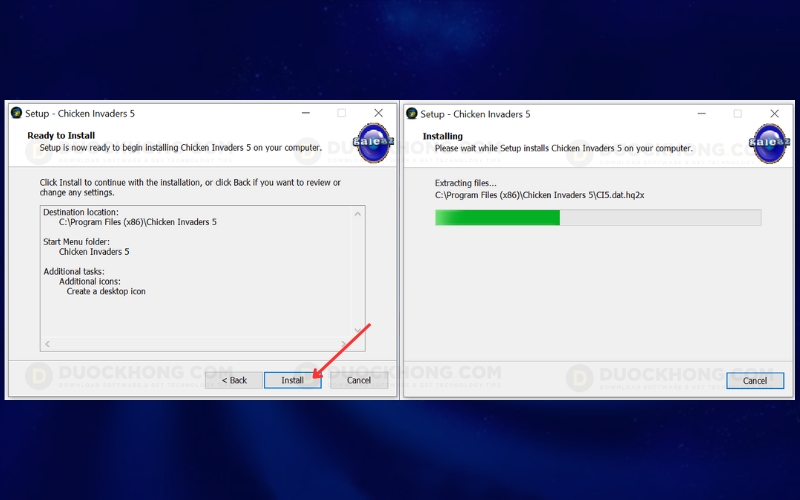Click the 'Setup - Chicken Invaders 5' title of left window
Image resolution: width=800 pixels, height=500 pixels.
click(80, 113)
